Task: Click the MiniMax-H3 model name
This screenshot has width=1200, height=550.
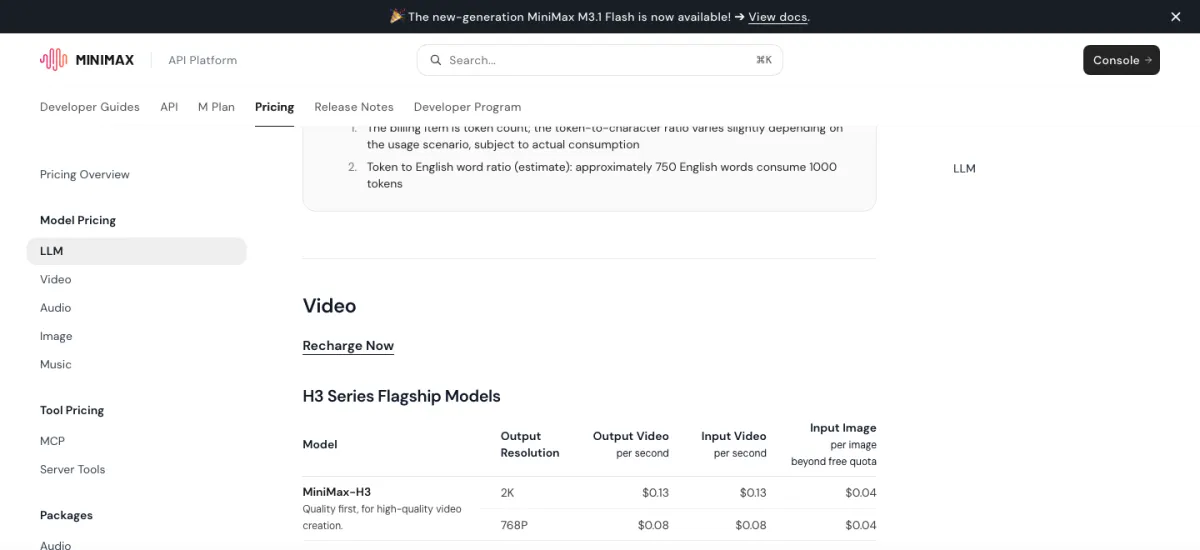Action: click(337, 492)
